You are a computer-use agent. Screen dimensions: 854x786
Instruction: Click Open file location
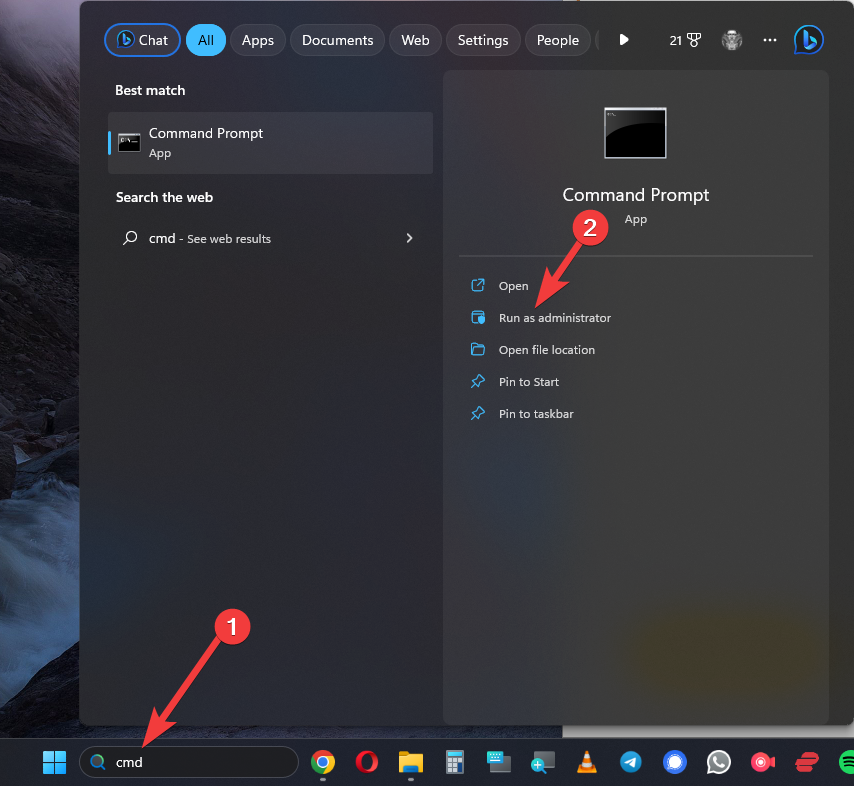tap(546, 350)
